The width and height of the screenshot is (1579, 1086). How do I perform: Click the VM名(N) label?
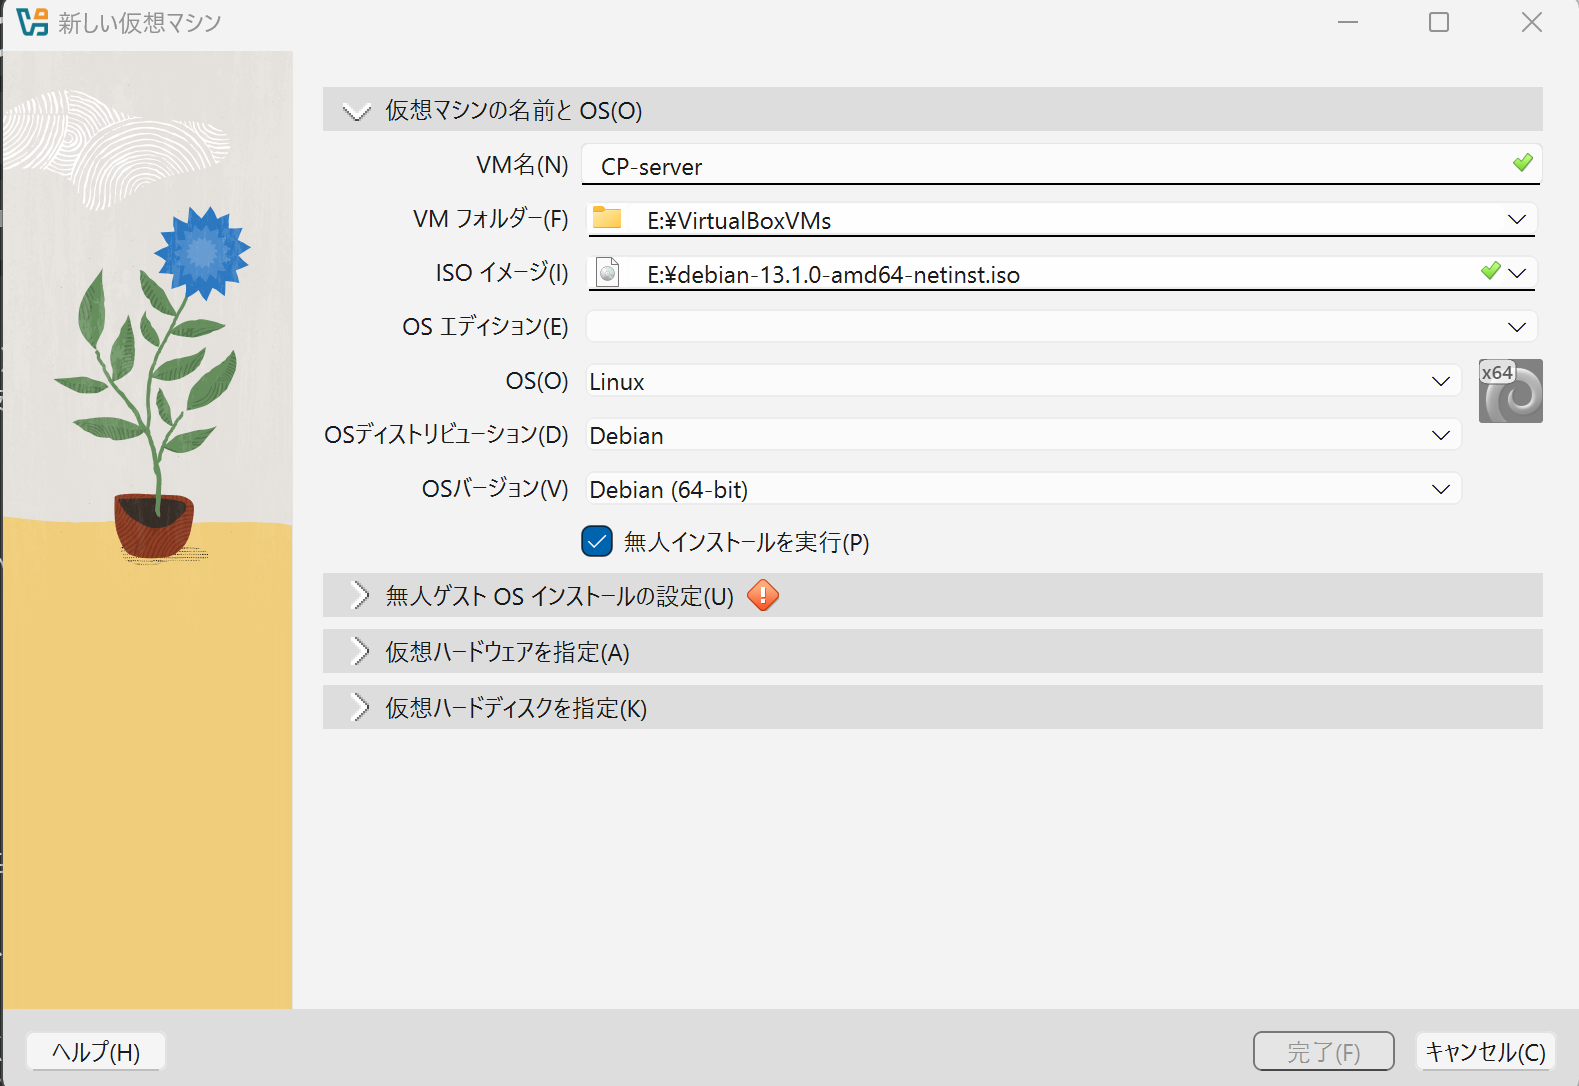pyautogui.click(x=522, y=165)
